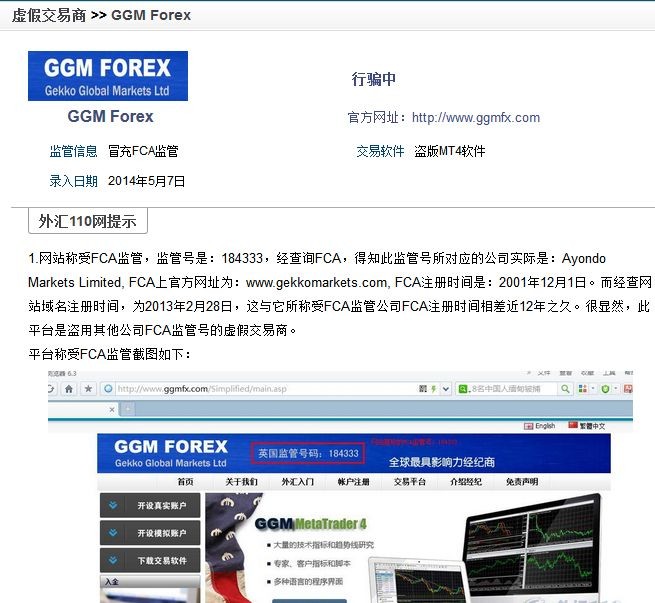Image resolution: width=655 pixels, height=603 pixels.
Task: Switch language to 繁體中文
Action: pyautogui.click(x=586, y=426)
